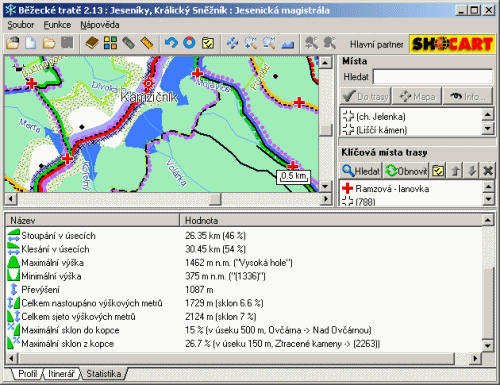The image size is (500, 385).
Task: Select Celkem sjeto výškových metrů row
Action: click(244, 317)
